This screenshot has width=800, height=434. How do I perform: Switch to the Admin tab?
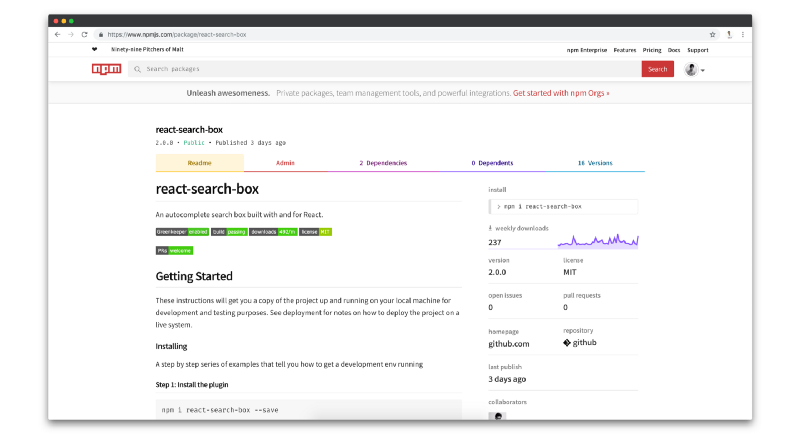pos(285,163)
